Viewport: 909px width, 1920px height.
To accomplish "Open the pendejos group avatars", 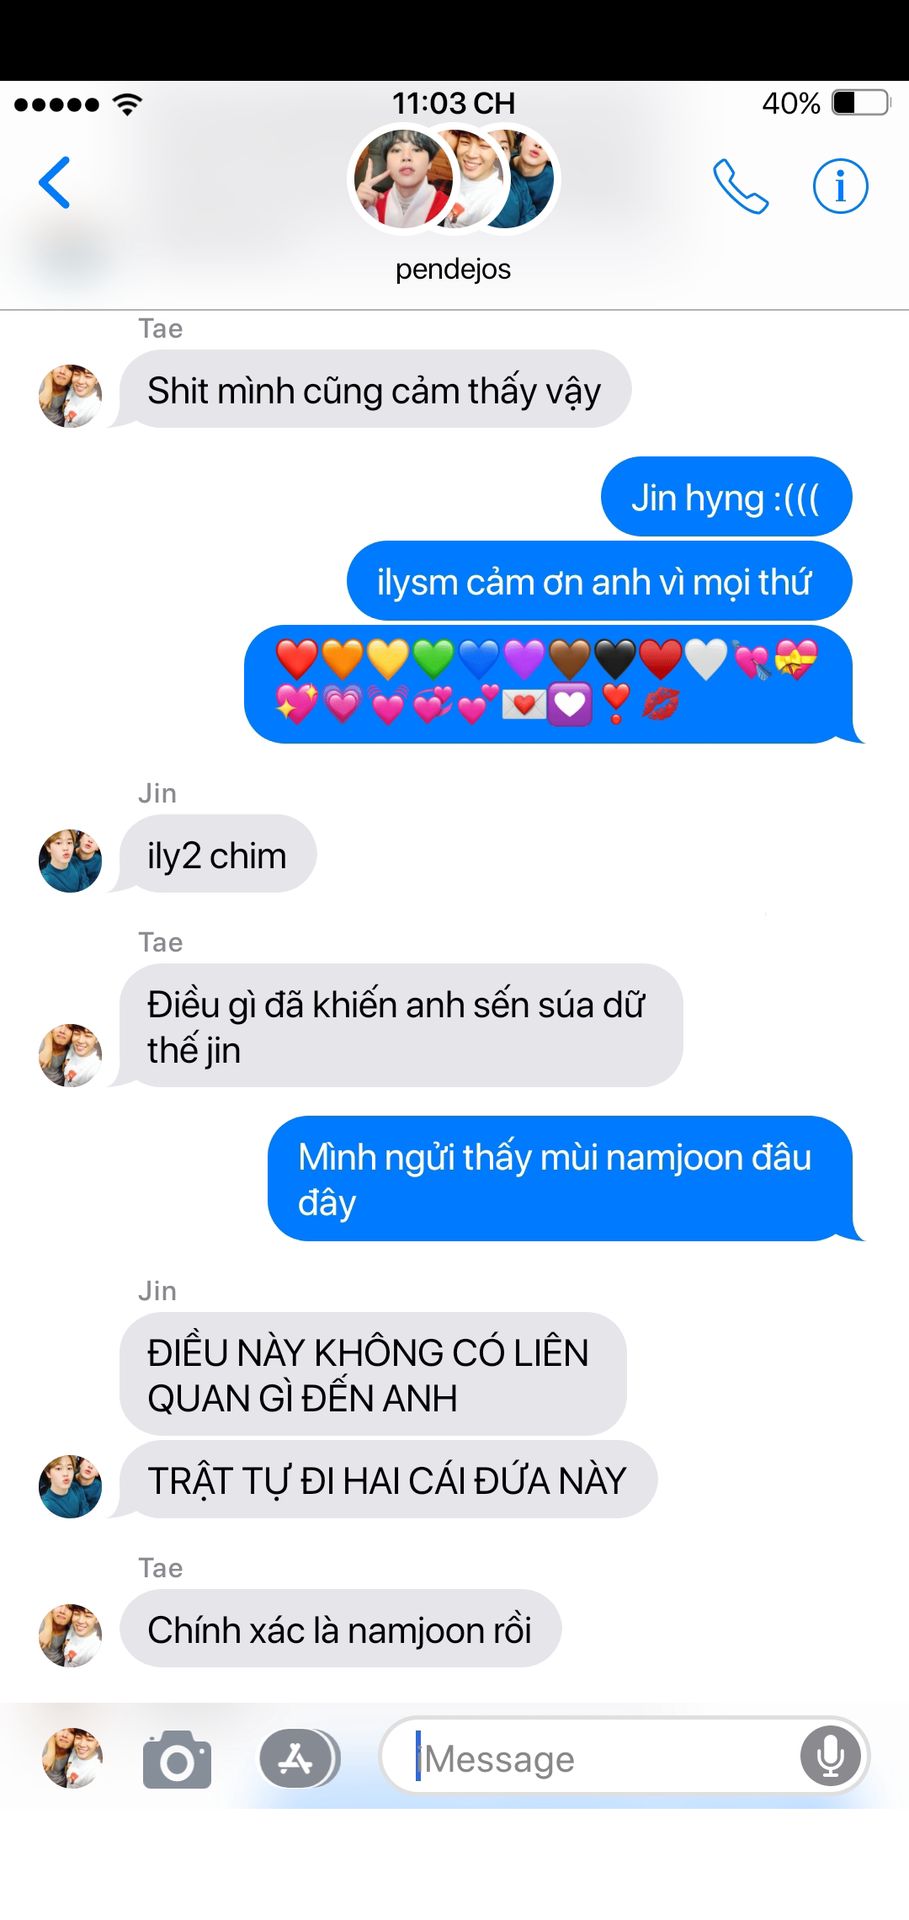I will pyautogui.click(x=453, y=178).
